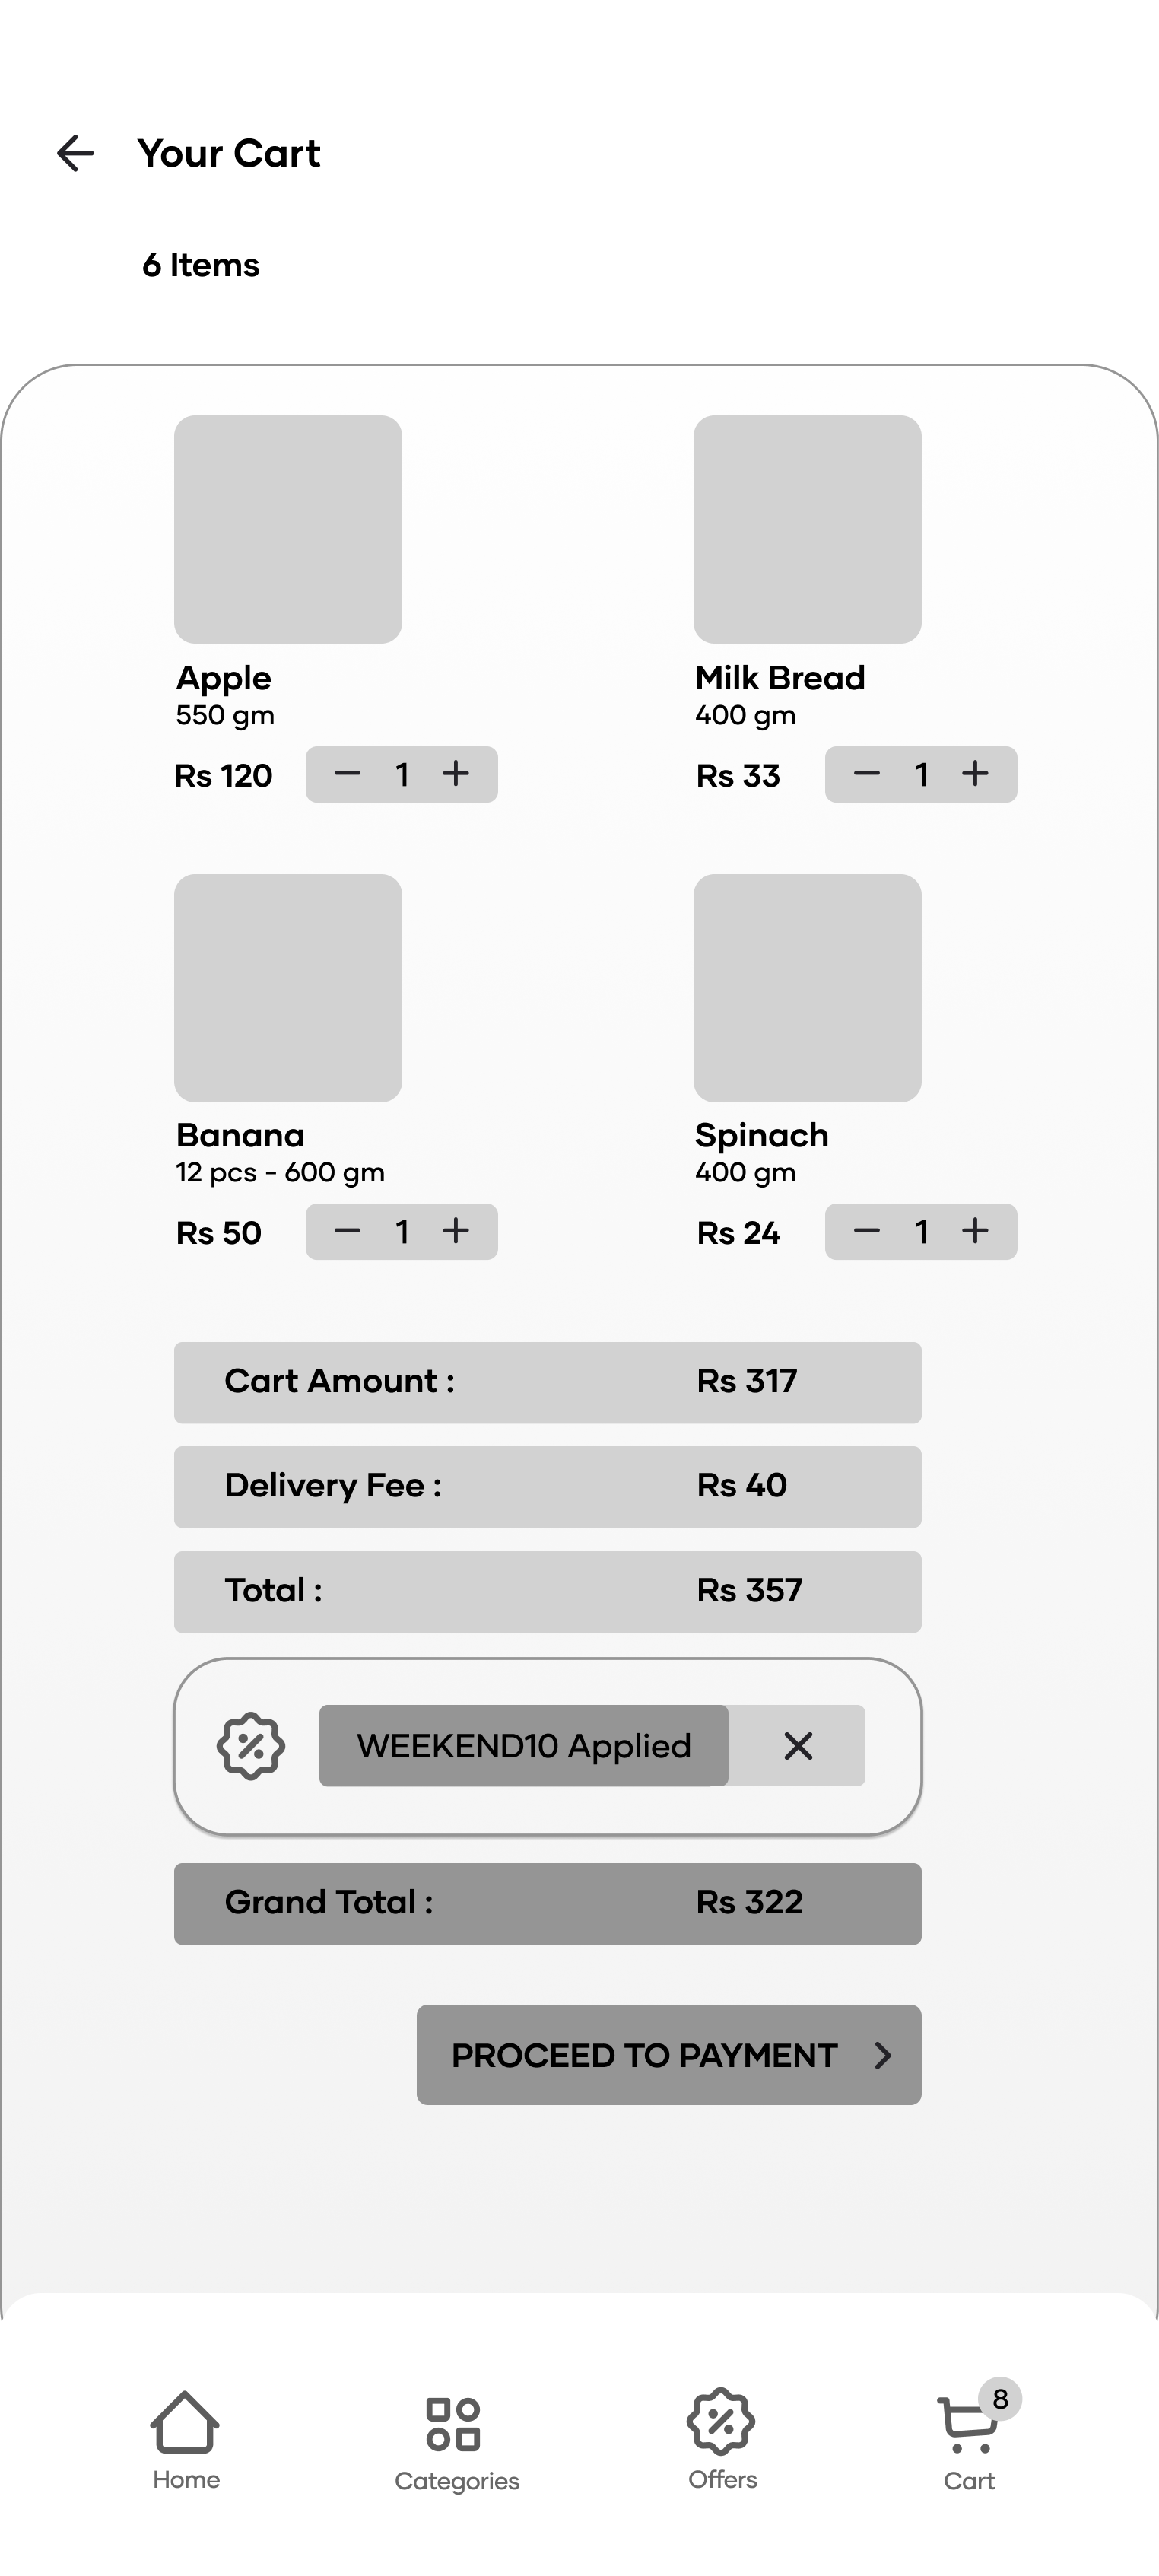Go back using the arrow icon

pos(75,153)
